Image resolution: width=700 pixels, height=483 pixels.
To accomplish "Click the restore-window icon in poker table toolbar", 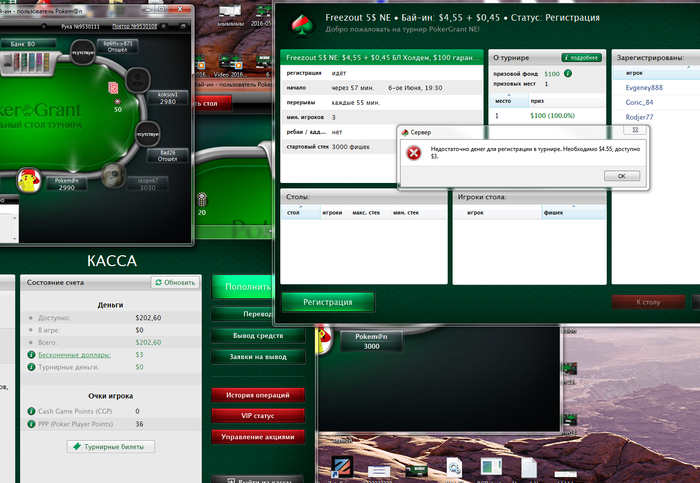I will pyautogui.click(x=183, y=26).
